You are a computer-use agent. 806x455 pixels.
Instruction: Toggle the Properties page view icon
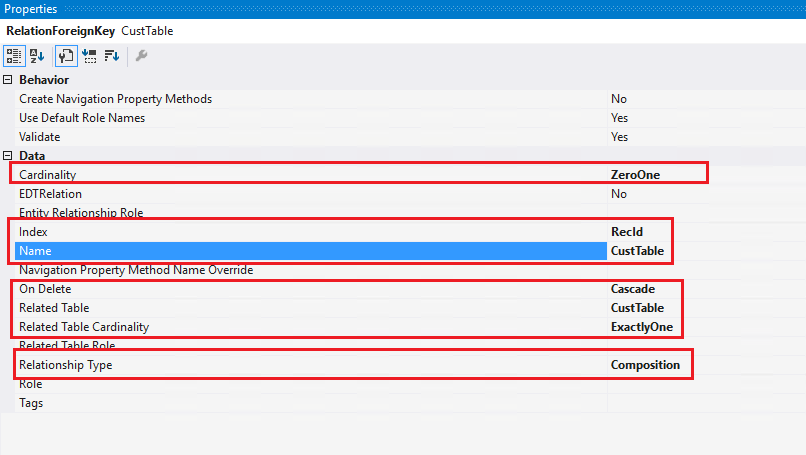point(63,56)
